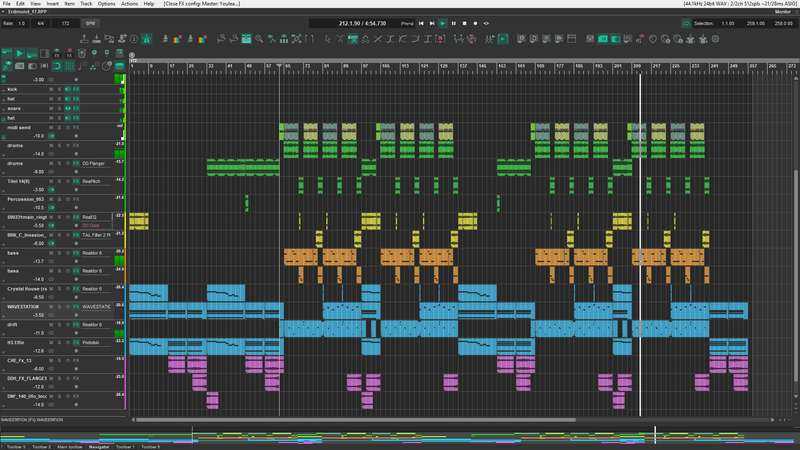Toggle the teal grid toolbar icon
The height and width of the screenshot is (450, 800).
tap(246, 39)
